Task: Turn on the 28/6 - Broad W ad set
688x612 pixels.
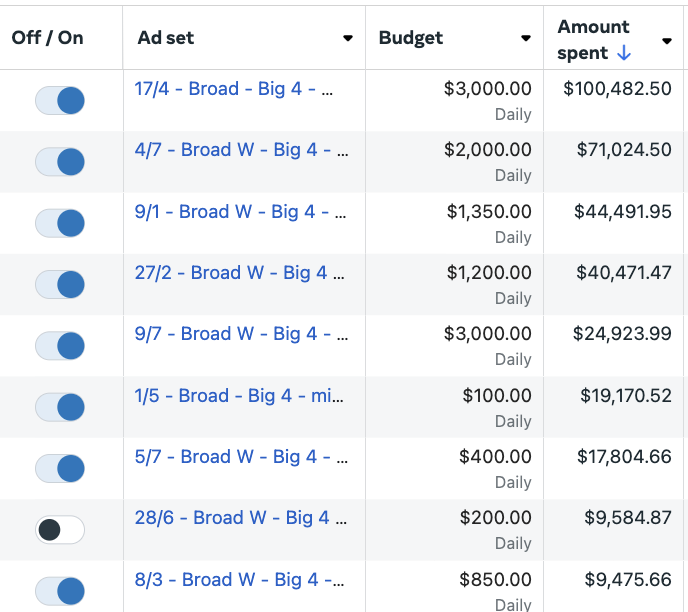Action: tap(60, 530)
